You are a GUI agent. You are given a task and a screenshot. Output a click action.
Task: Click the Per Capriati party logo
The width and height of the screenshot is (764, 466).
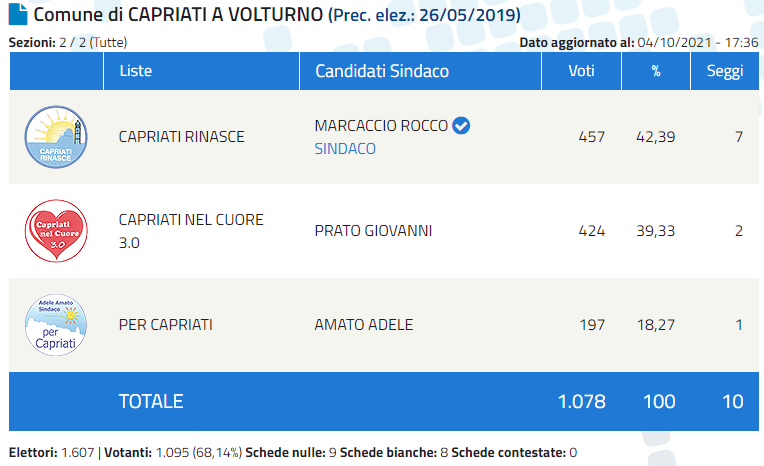point(56,324)
